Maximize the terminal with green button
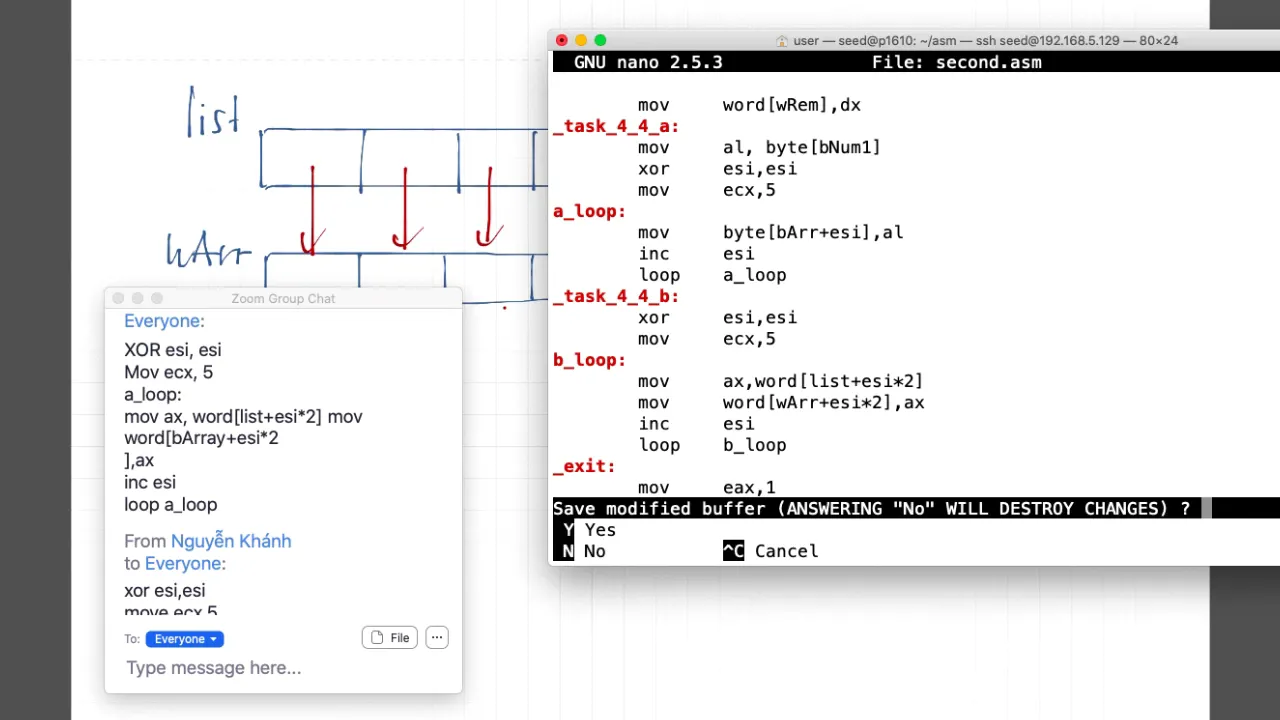 click(600, 40)
